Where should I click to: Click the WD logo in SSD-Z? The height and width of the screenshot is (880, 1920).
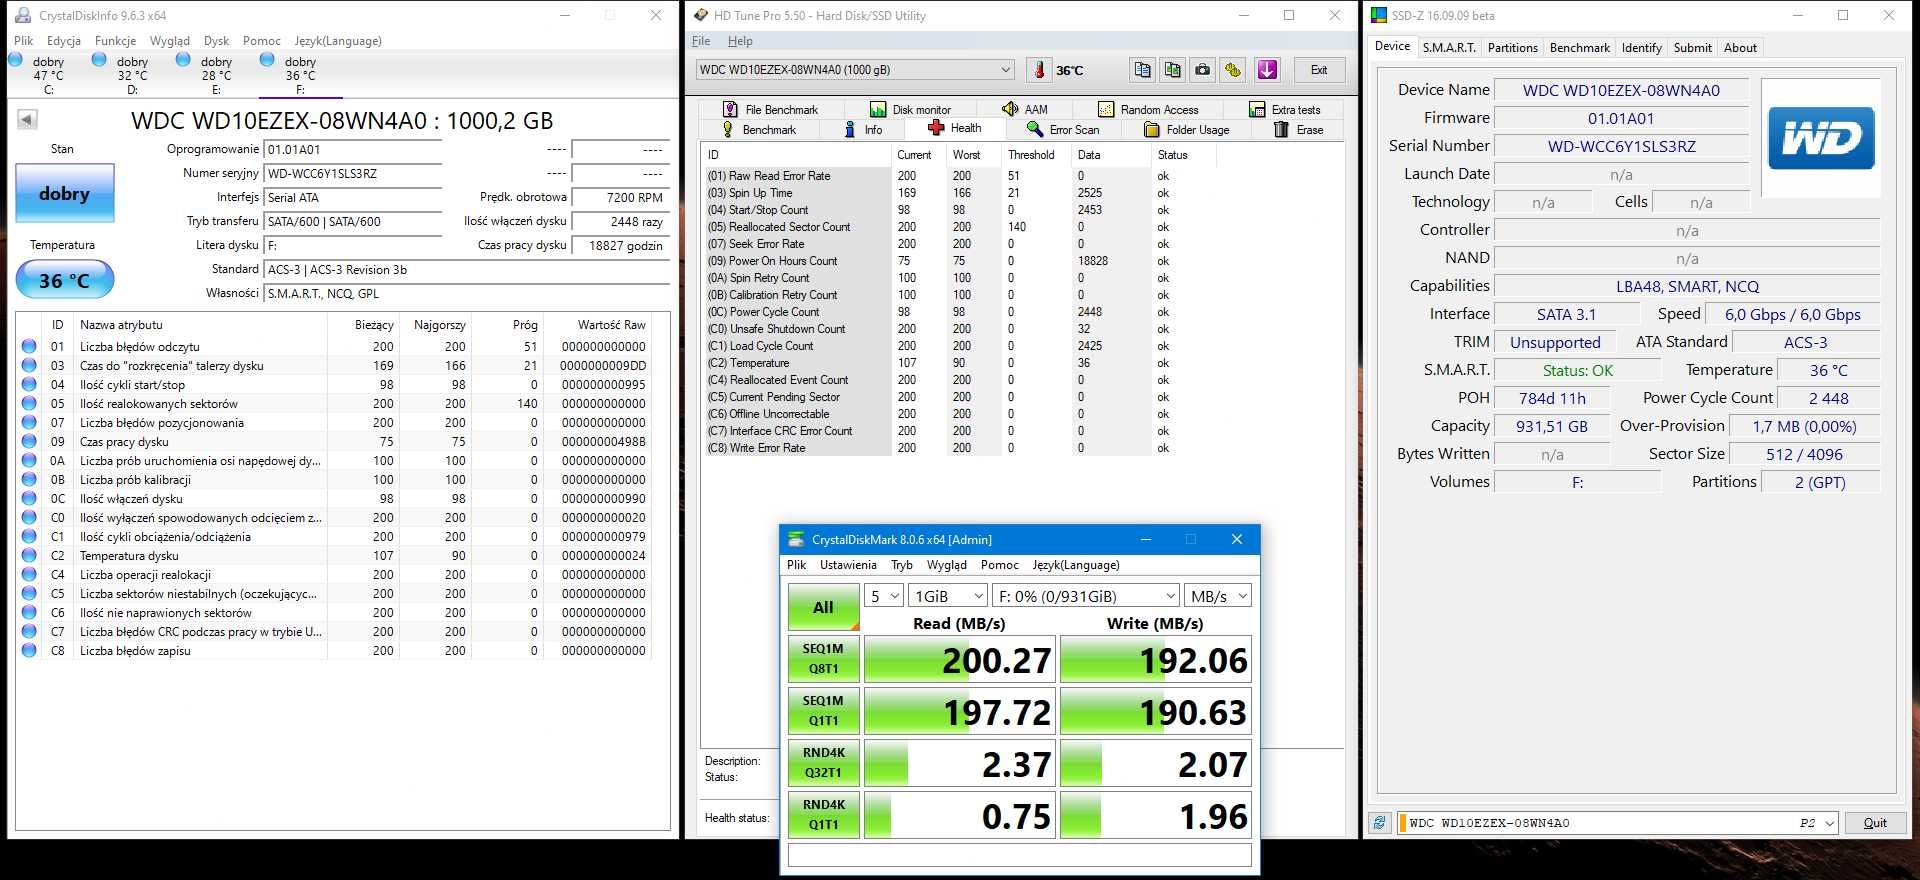1821,138
